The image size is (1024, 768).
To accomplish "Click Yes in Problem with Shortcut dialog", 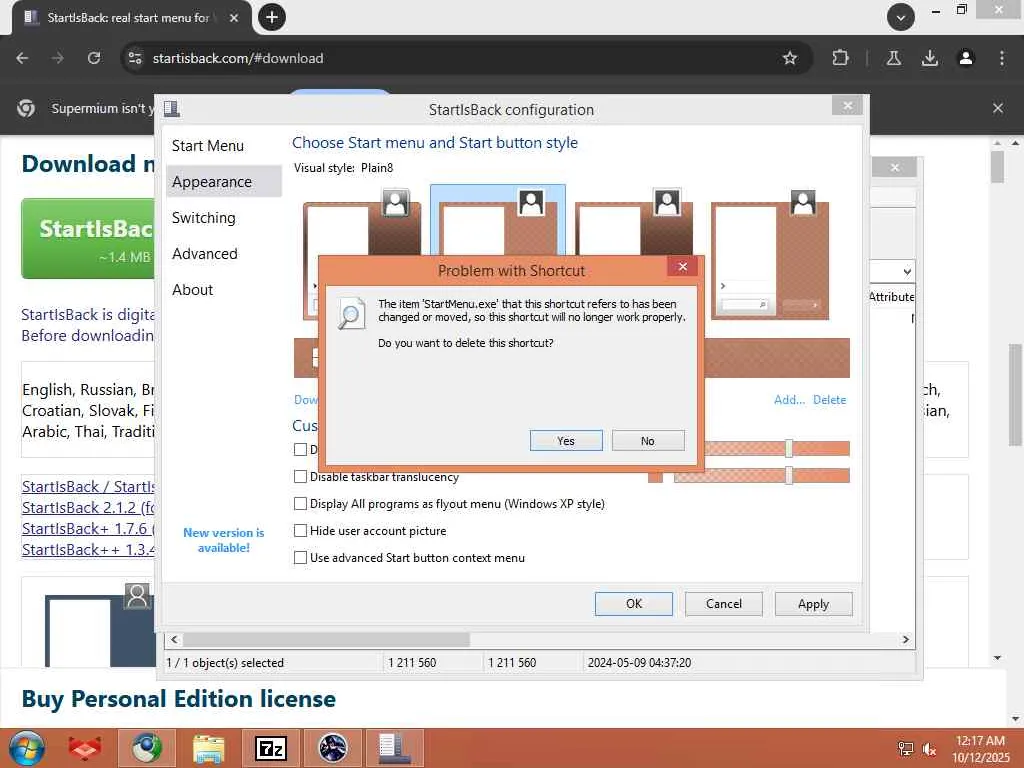I will [x=566, y=441].
